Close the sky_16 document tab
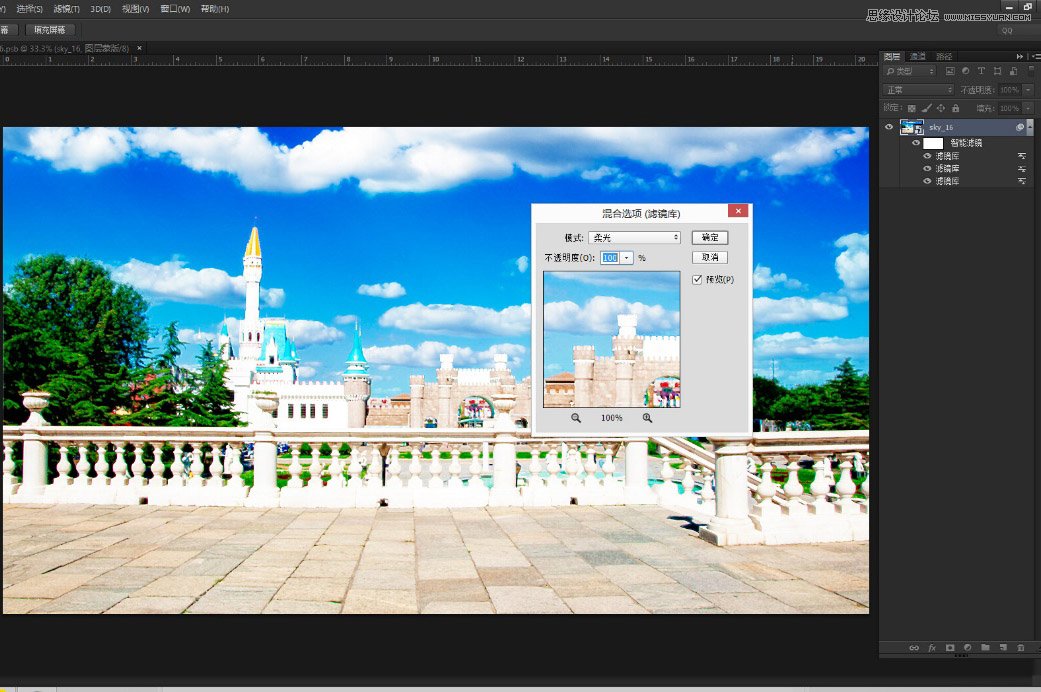The image size is (1041, 692). (x=139, y=48)
